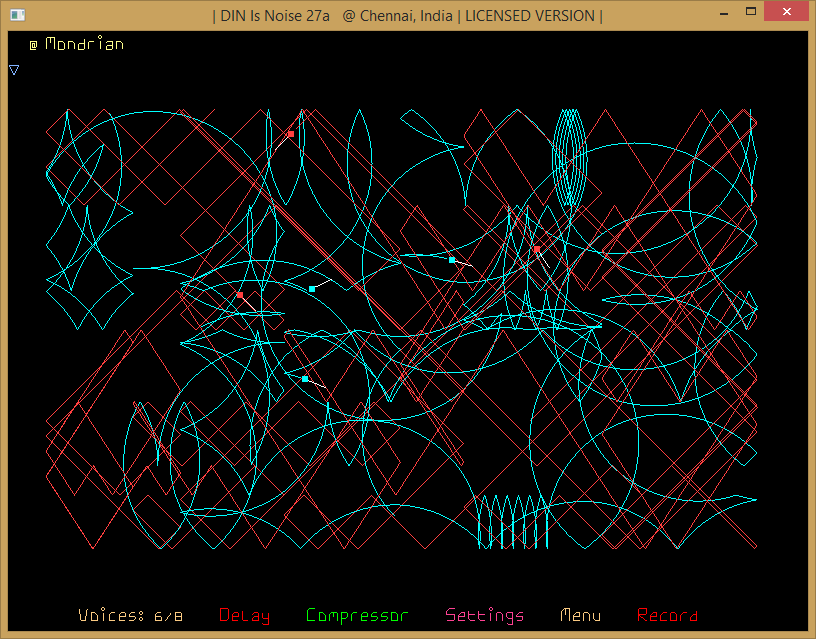Screen dimensions: 816x639
Task: Click the concentric cyan ellipses near the top
Action: [x=569, y=156]
